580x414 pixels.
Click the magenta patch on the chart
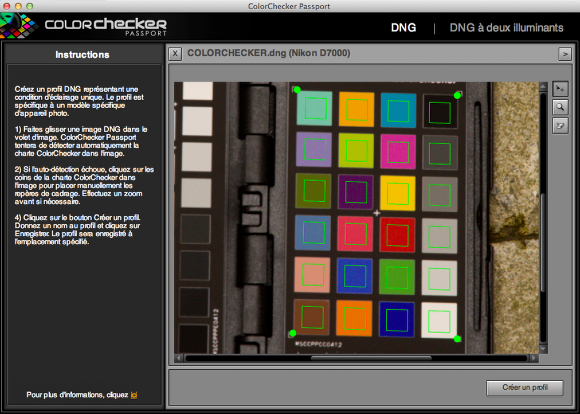coord(398,151)
